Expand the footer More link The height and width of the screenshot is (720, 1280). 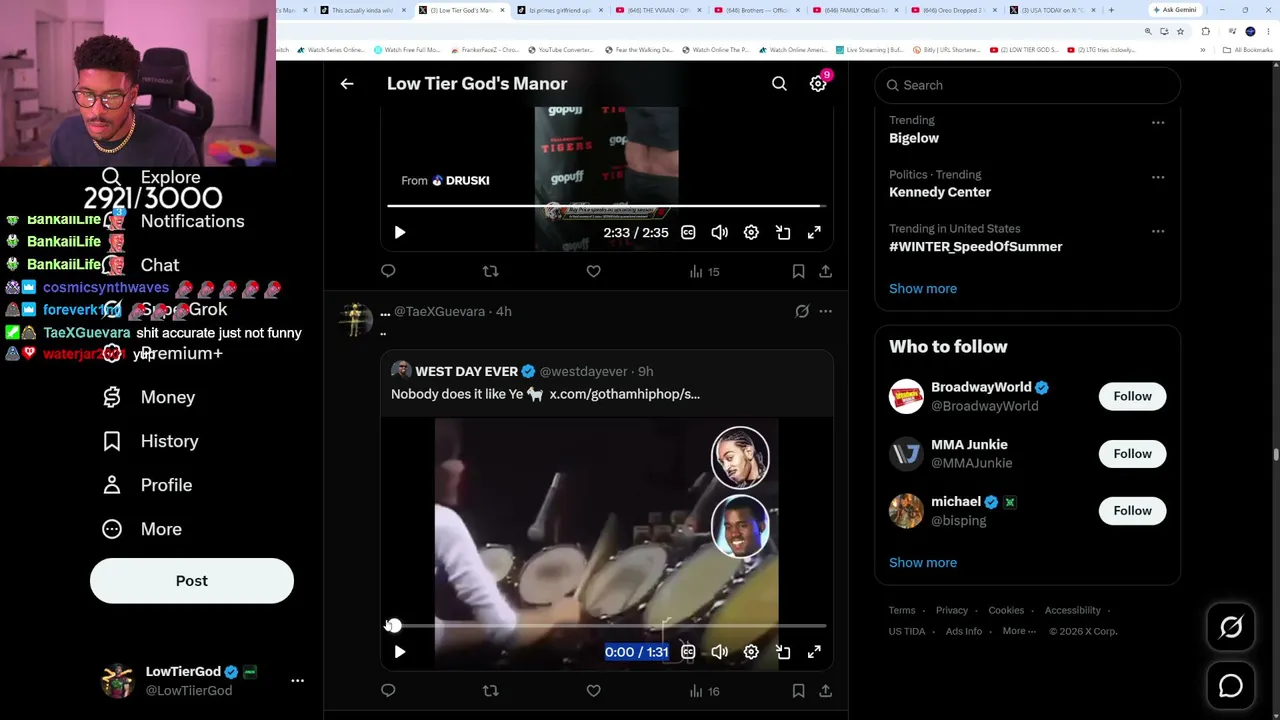1019,631
